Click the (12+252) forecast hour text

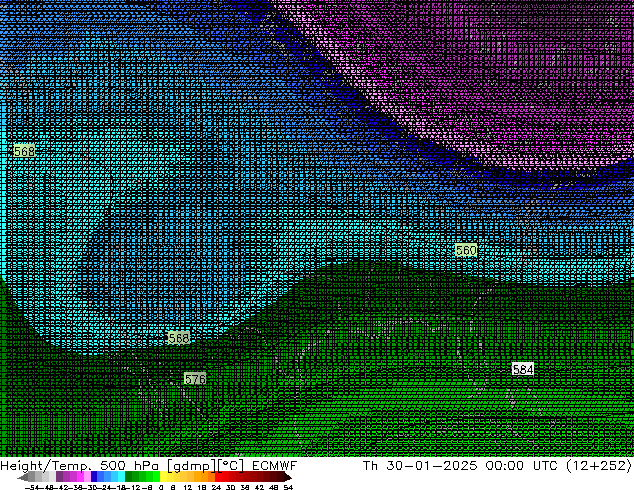tap(599, 465)
